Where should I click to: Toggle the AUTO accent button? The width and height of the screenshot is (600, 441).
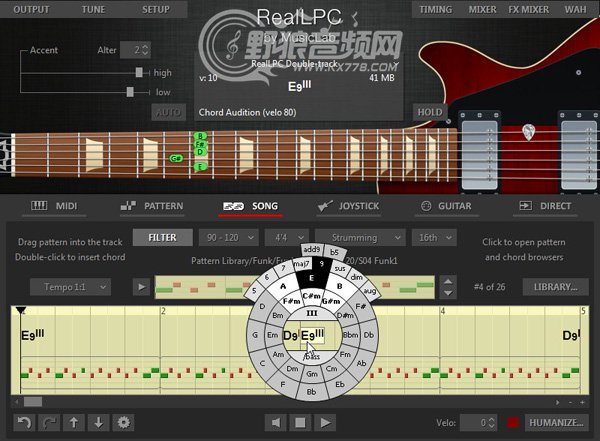click(x=168, y=112)
